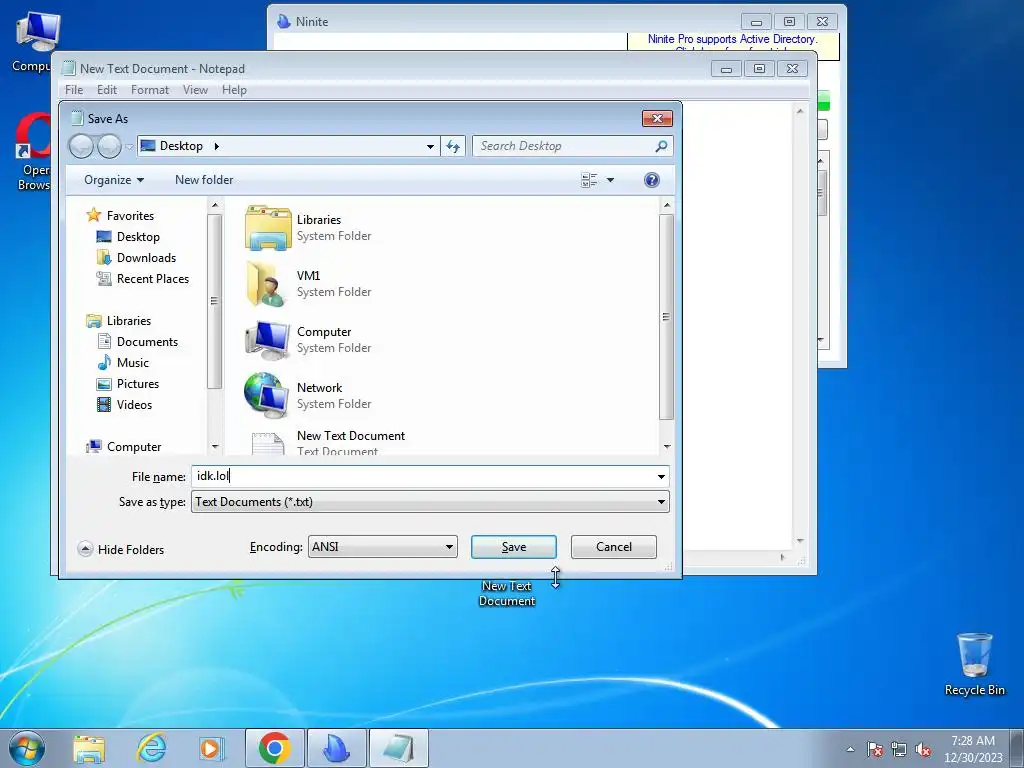Show hidden tray icons arrow

point(850,749)
